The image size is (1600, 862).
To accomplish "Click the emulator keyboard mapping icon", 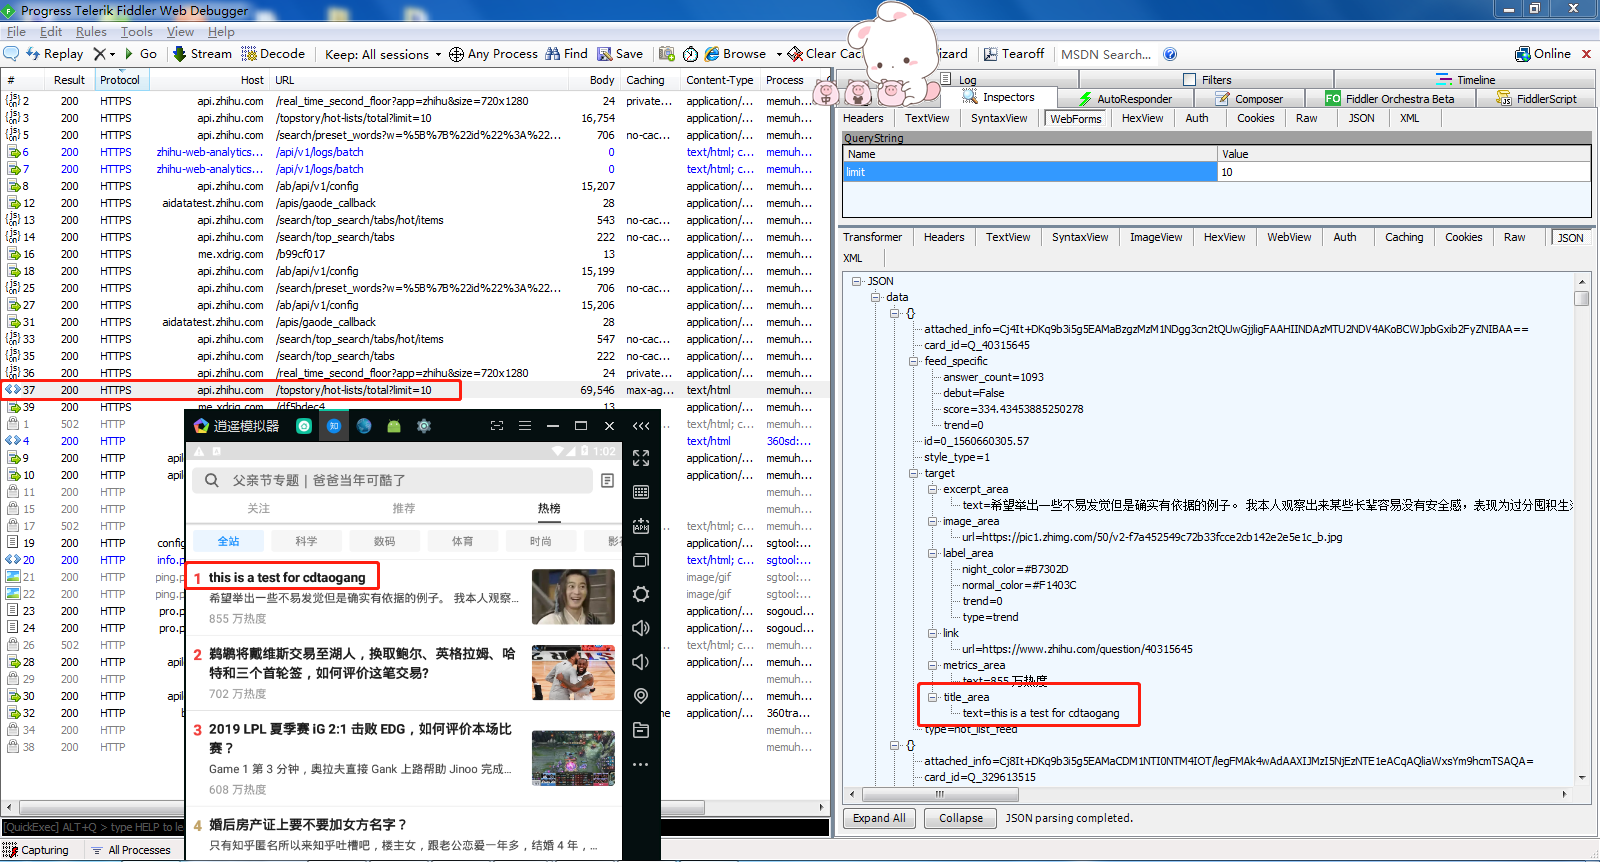I will pos(641,492).
